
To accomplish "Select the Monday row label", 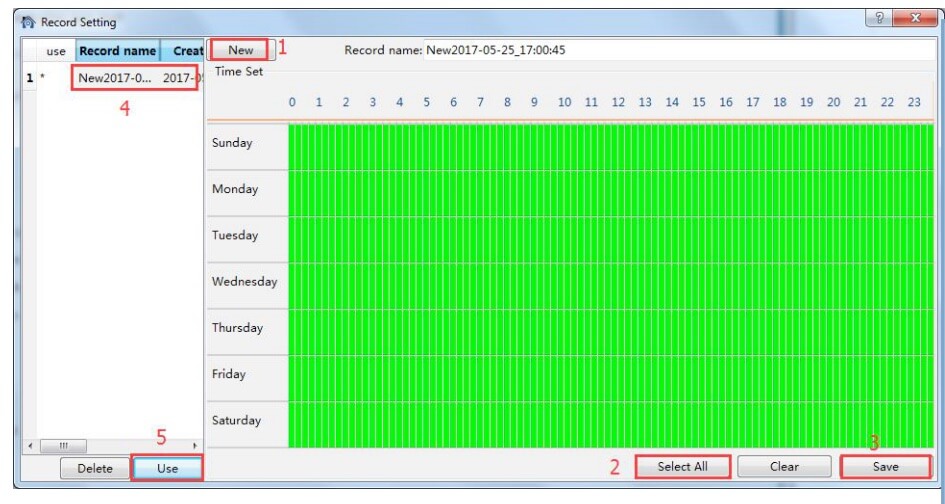I will point(235,189).
